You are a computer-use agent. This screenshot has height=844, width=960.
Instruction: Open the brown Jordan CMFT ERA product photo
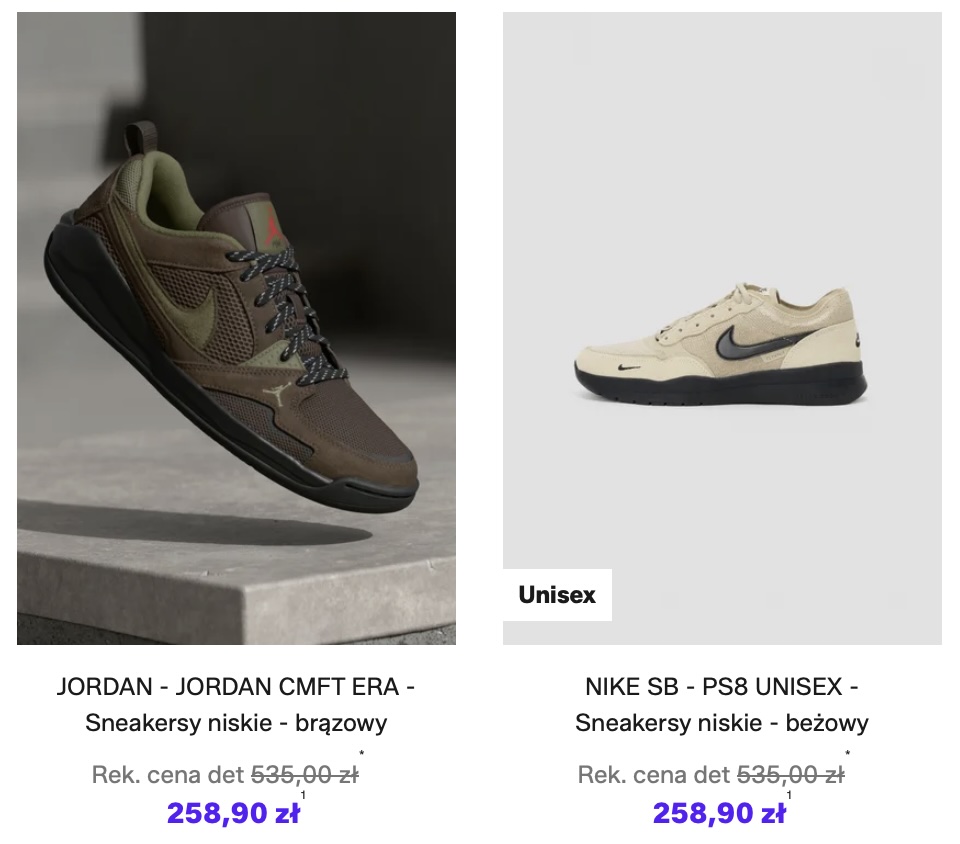[x=236, y=328]
